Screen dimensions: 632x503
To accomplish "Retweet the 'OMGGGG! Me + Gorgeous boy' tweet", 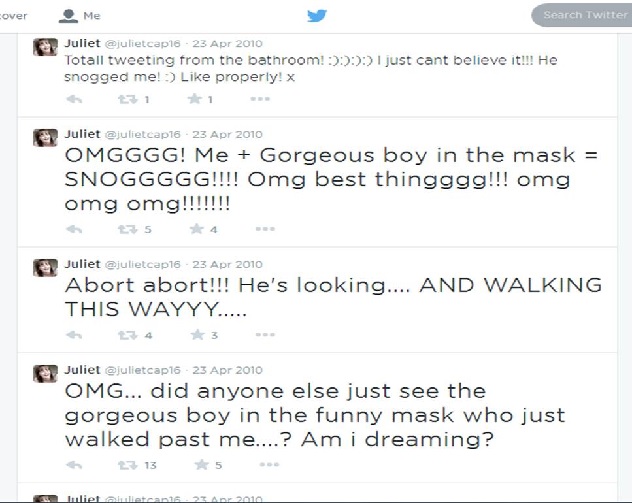I will click(x=128, y=229).
